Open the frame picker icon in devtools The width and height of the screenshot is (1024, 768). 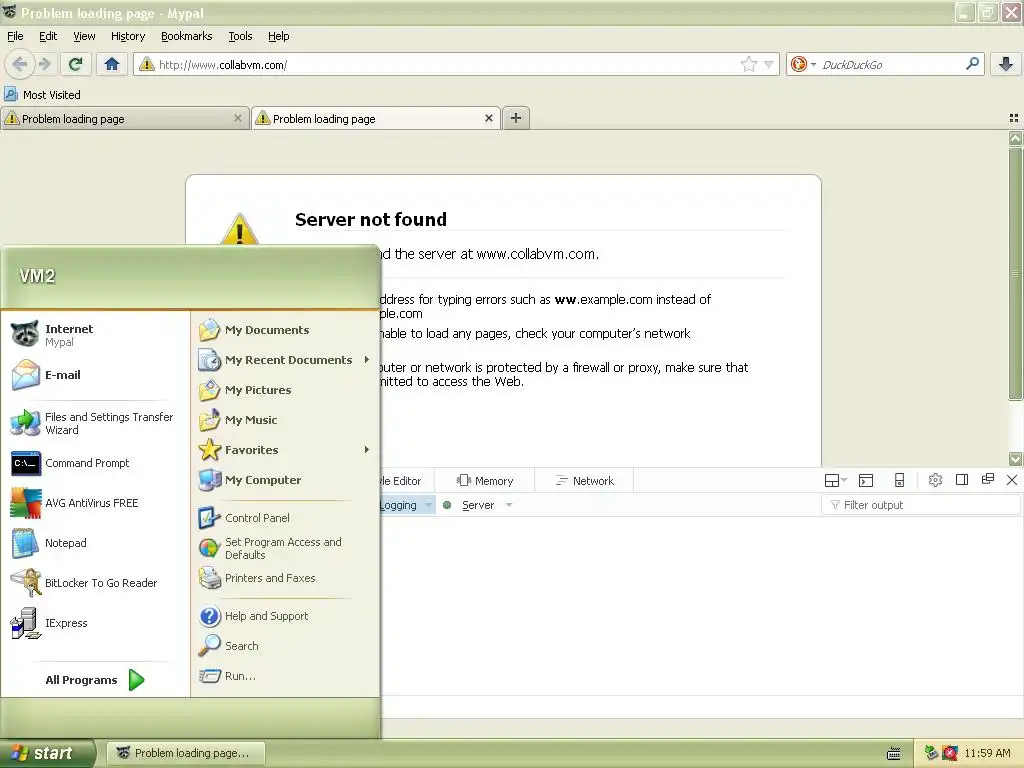tap(835, 481)
